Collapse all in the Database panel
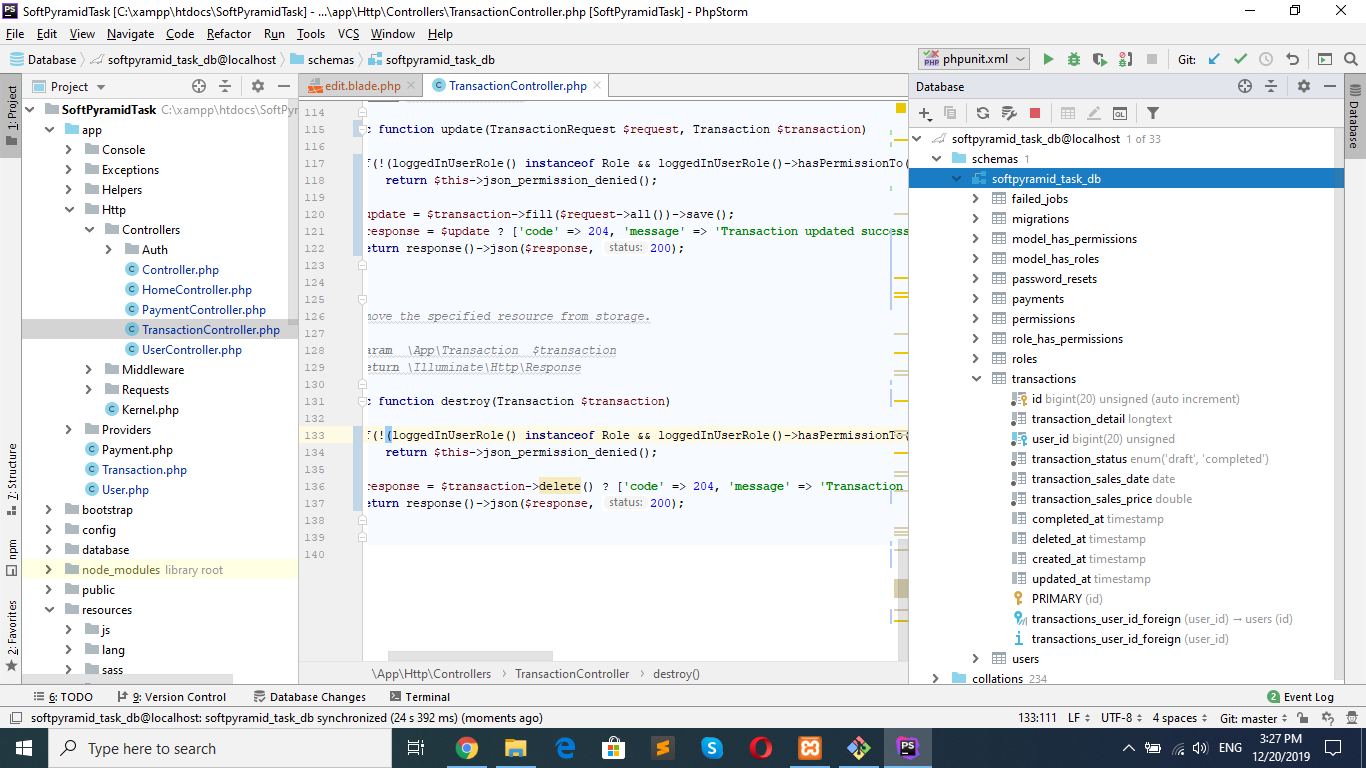Screen dimensions: 1366x768 (x=1270, y=86)
